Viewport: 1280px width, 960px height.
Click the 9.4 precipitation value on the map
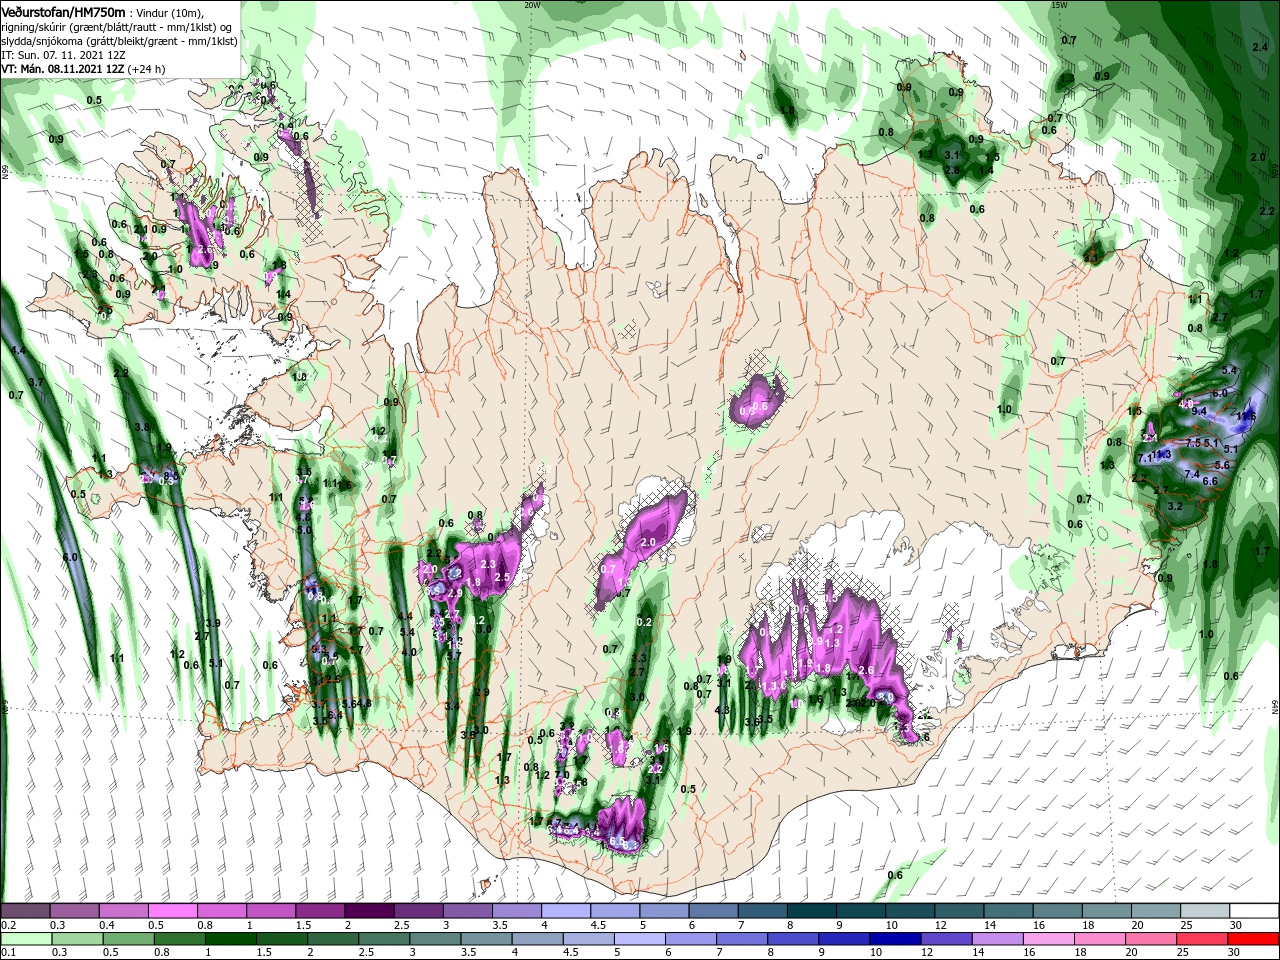pyautogui.click(x=1199, y=411)
